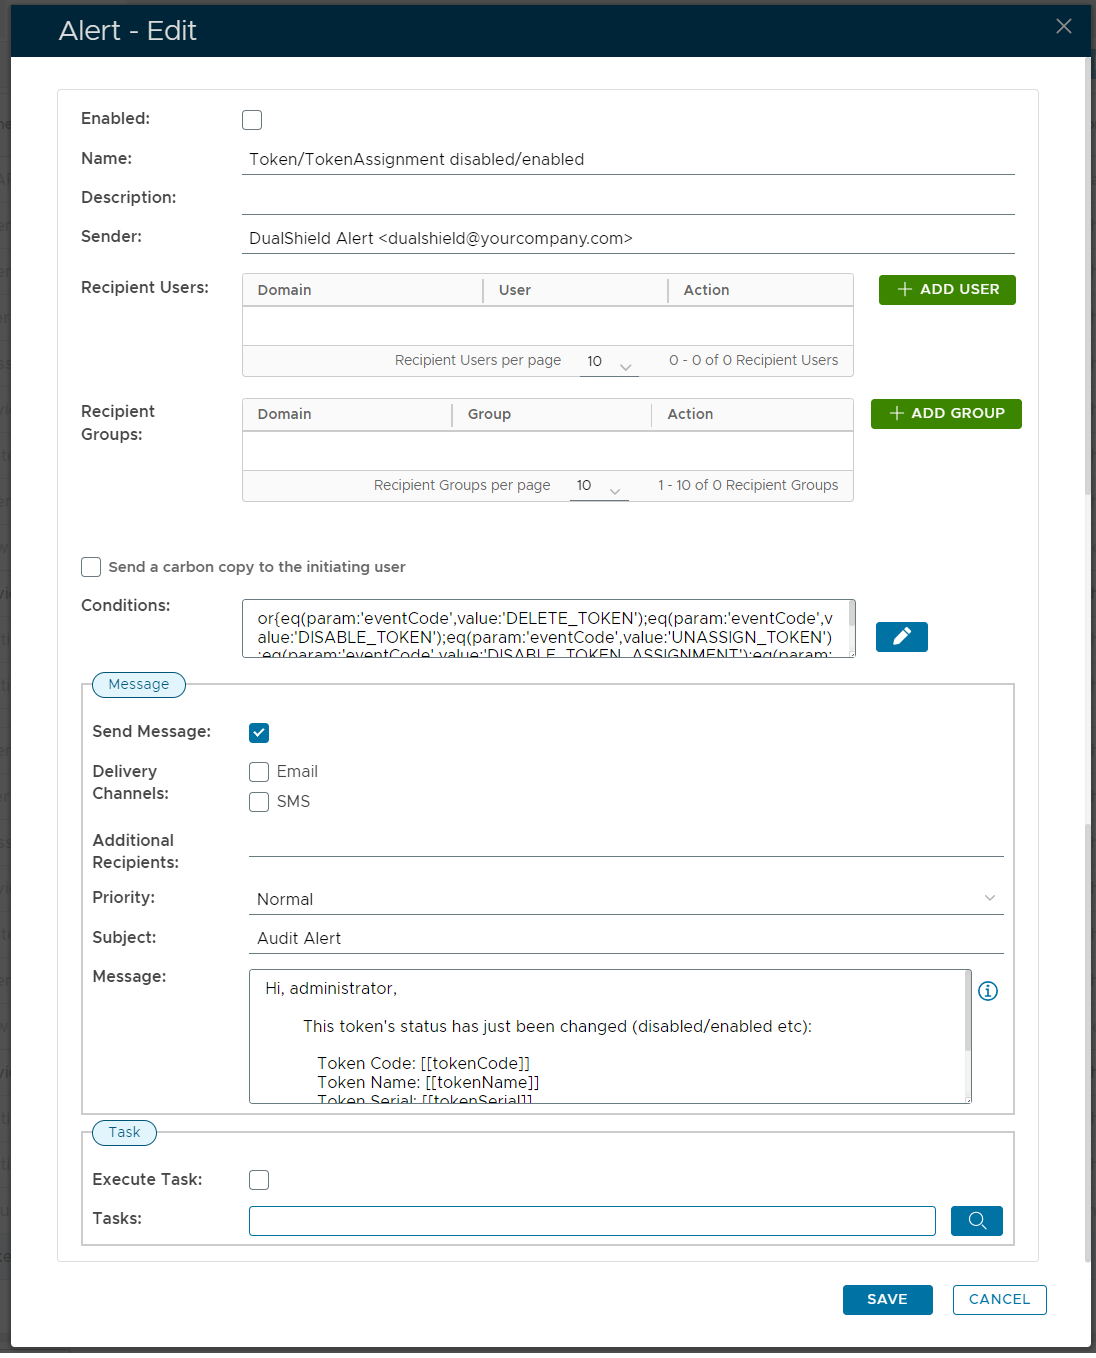Click the magnifier icon to search tasks
This screenshot has height=1358, width=1096.
(x=976, y=1221)
